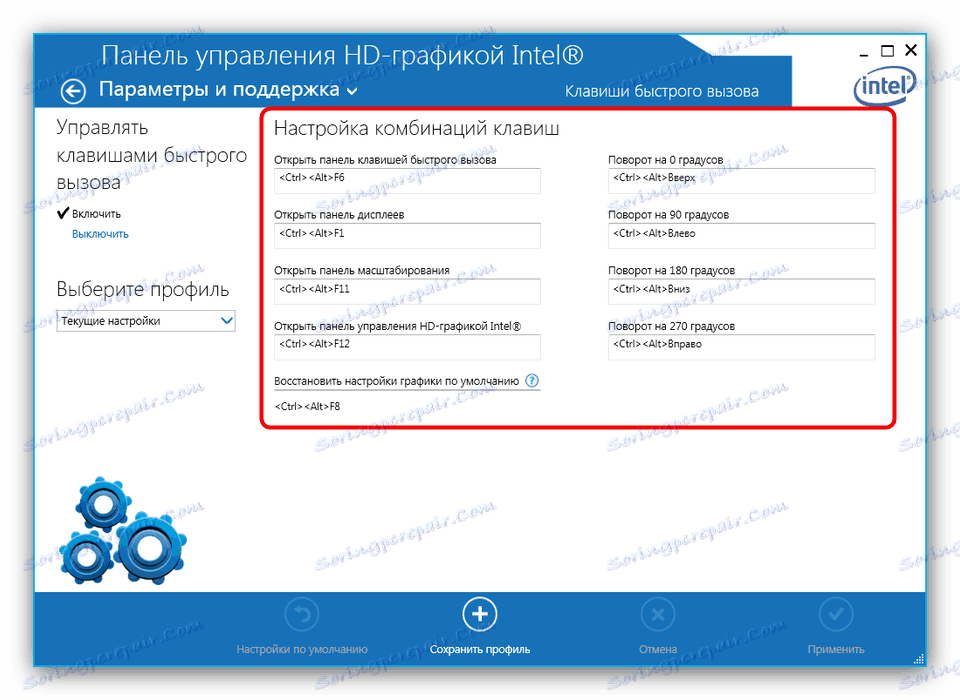Click the Применить checkmark icon

click(x=836, y=614)
